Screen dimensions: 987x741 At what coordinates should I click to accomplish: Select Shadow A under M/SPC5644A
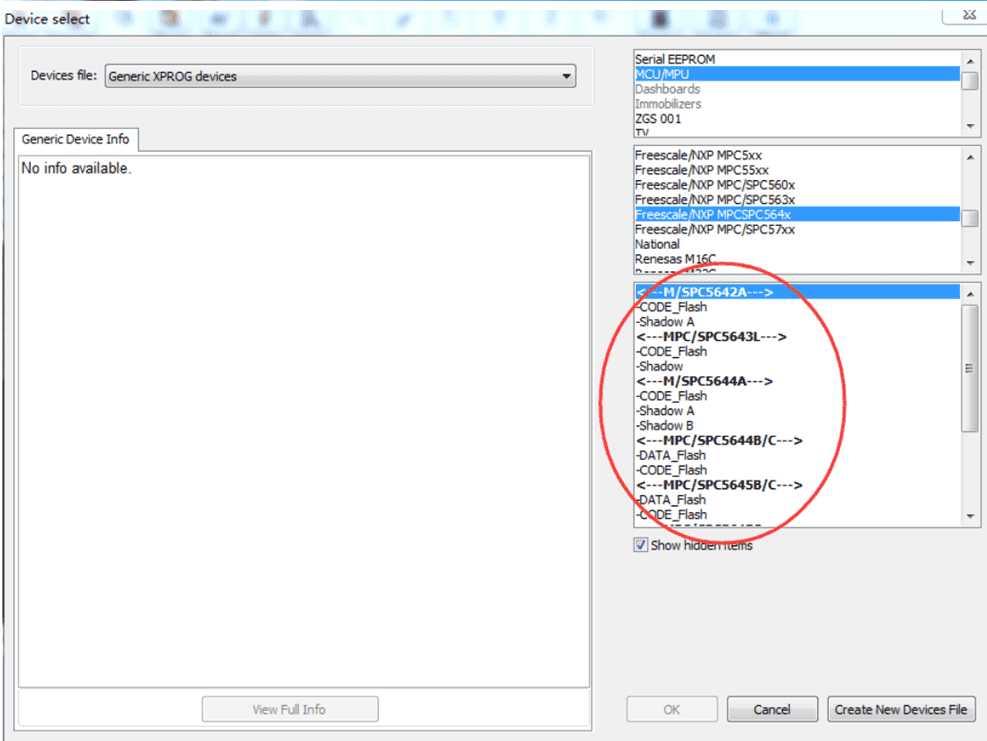pyautogui.click(x=797, y=411)
